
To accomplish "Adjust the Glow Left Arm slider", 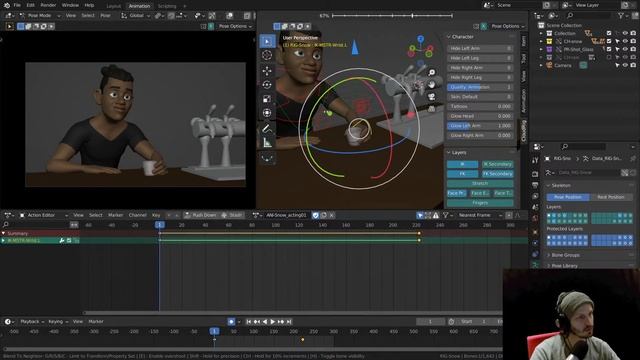I will (480, 126).
